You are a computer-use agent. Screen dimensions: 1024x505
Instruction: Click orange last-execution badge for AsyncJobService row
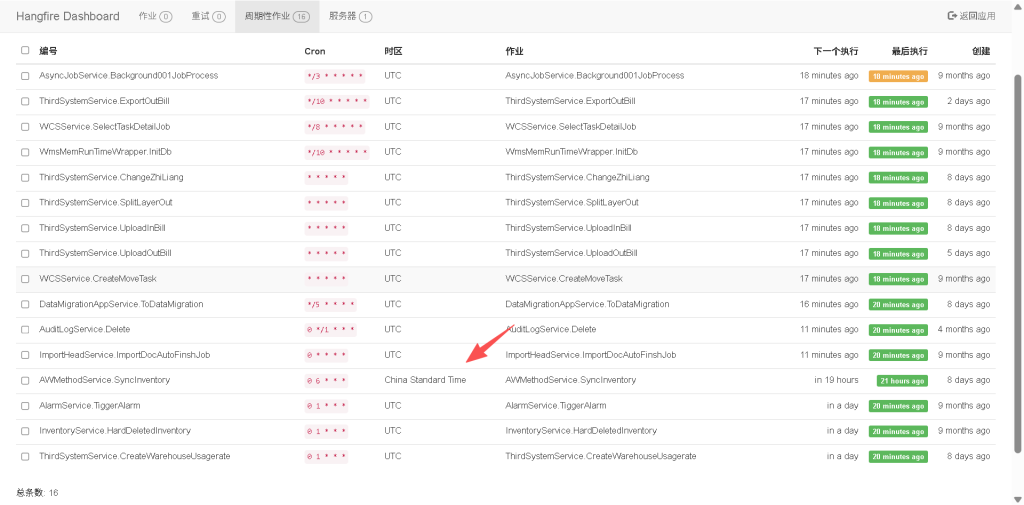(x=898, y=76)
